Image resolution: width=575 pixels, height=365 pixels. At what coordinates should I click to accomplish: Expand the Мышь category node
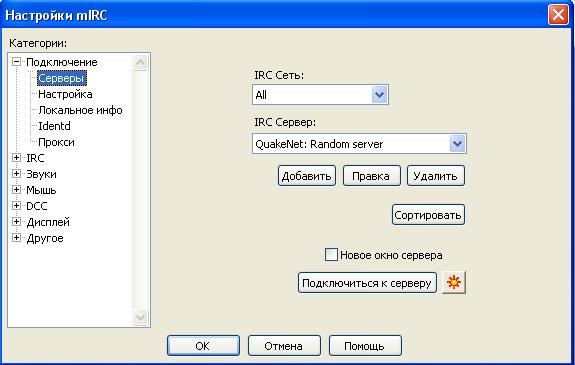(x=16, y=190)
